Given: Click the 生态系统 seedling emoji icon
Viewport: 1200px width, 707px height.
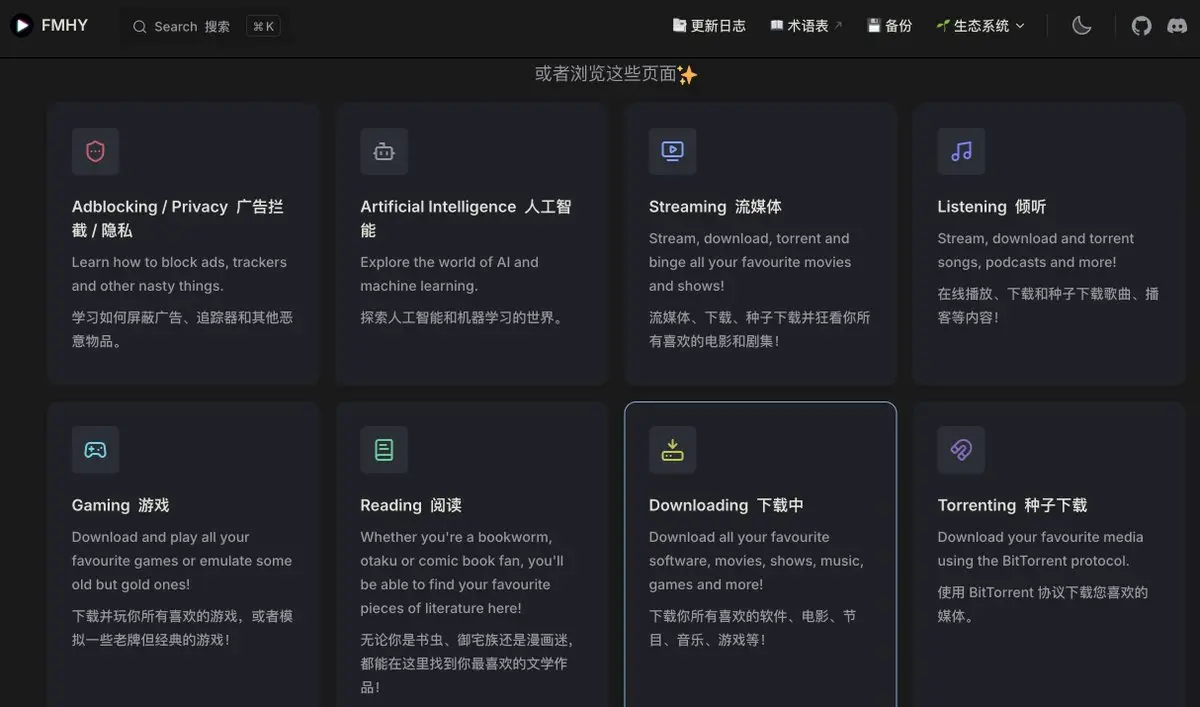Looking at the screenshot, I should (x=943, y=26).
